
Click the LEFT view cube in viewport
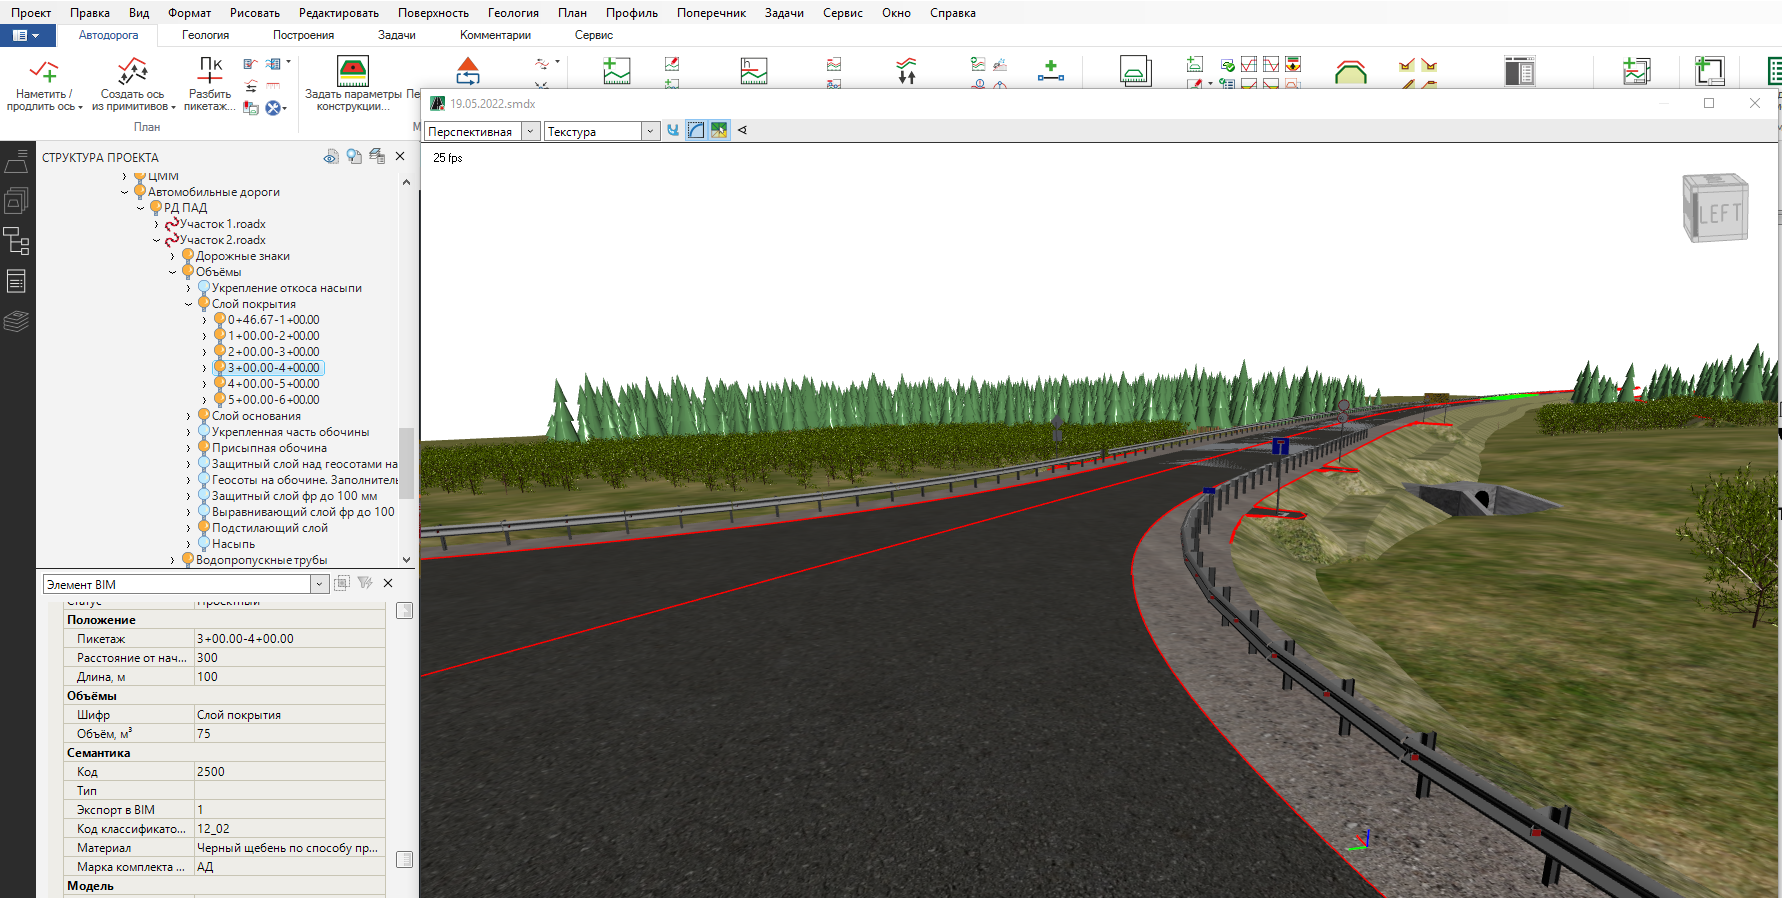click(1716, 209)
